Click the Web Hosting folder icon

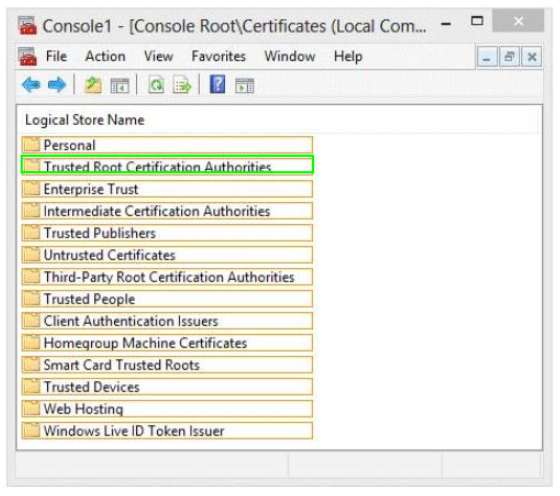pos(31,409)
